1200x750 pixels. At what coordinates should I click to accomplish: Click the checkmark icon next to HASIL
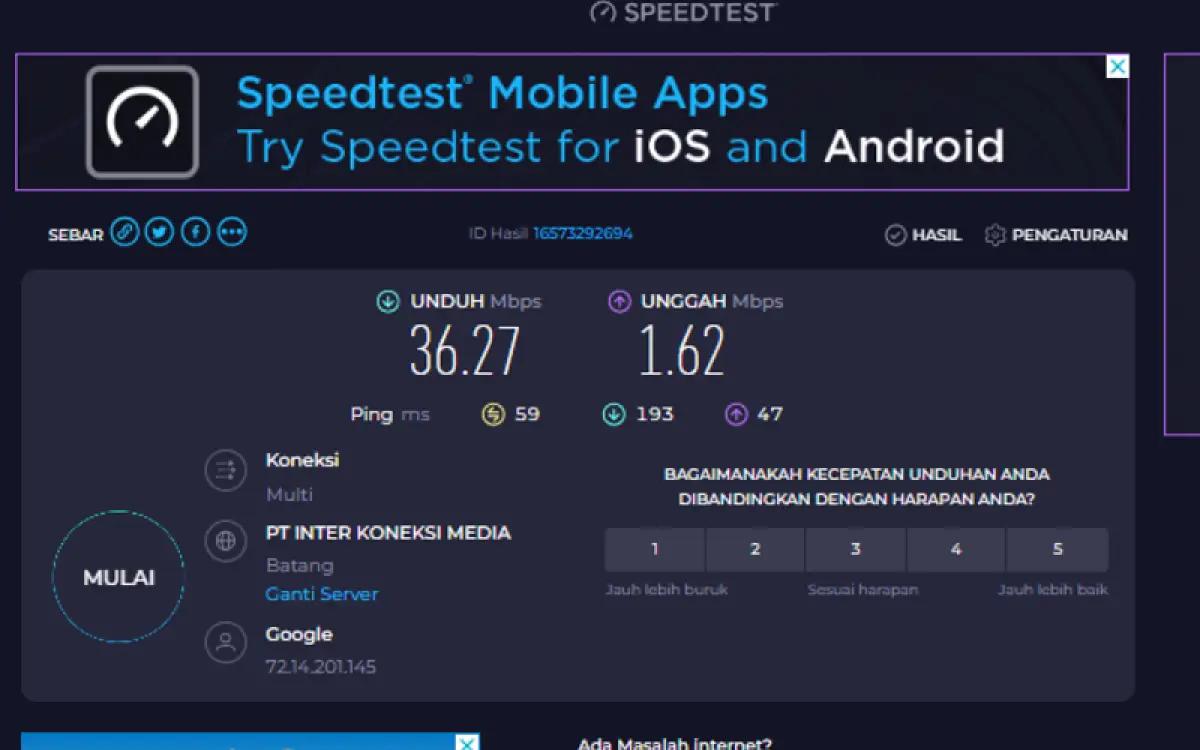point(895,235)
